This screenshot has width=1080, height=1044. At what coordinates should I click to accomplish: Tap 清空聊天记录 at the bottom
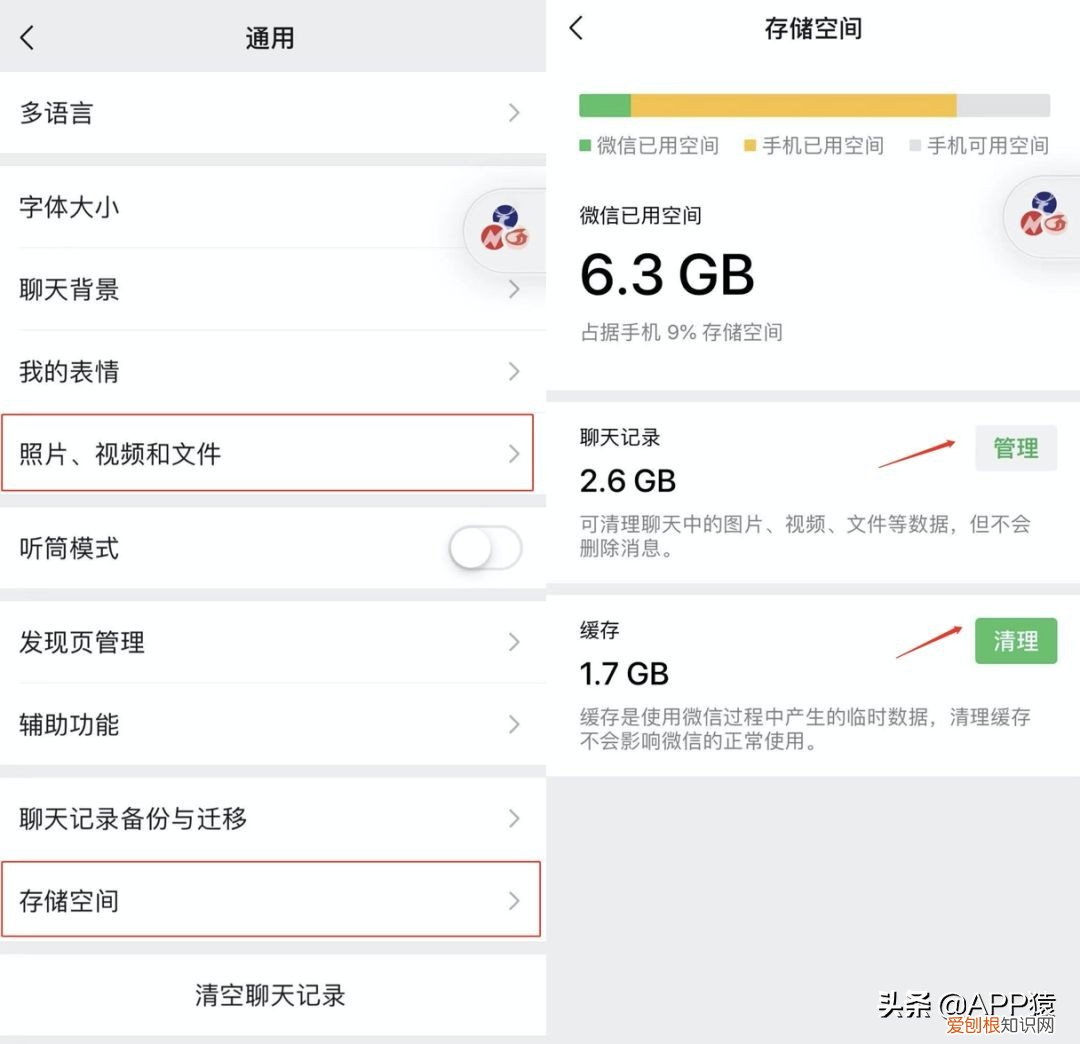coord(270,995)
